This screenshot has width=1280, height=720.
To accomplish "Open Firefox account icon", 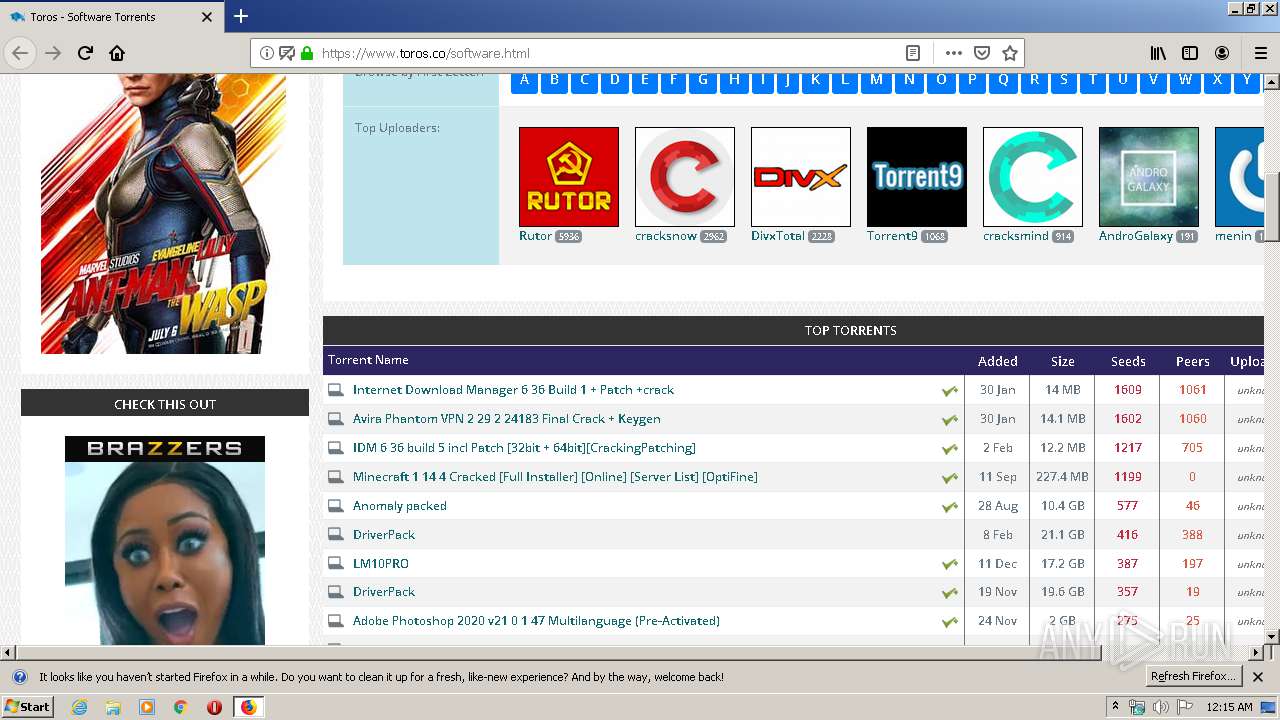I will point(1222,53).
